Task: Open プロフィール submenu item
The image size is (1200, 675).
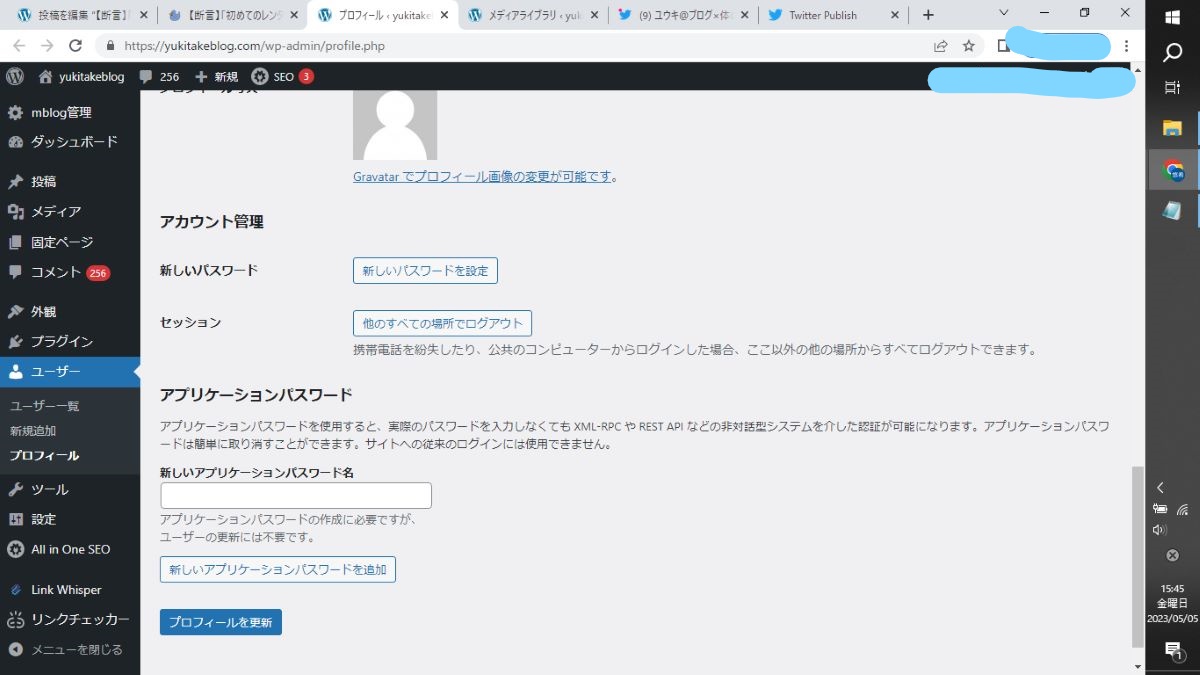Action: coord(44,456)
